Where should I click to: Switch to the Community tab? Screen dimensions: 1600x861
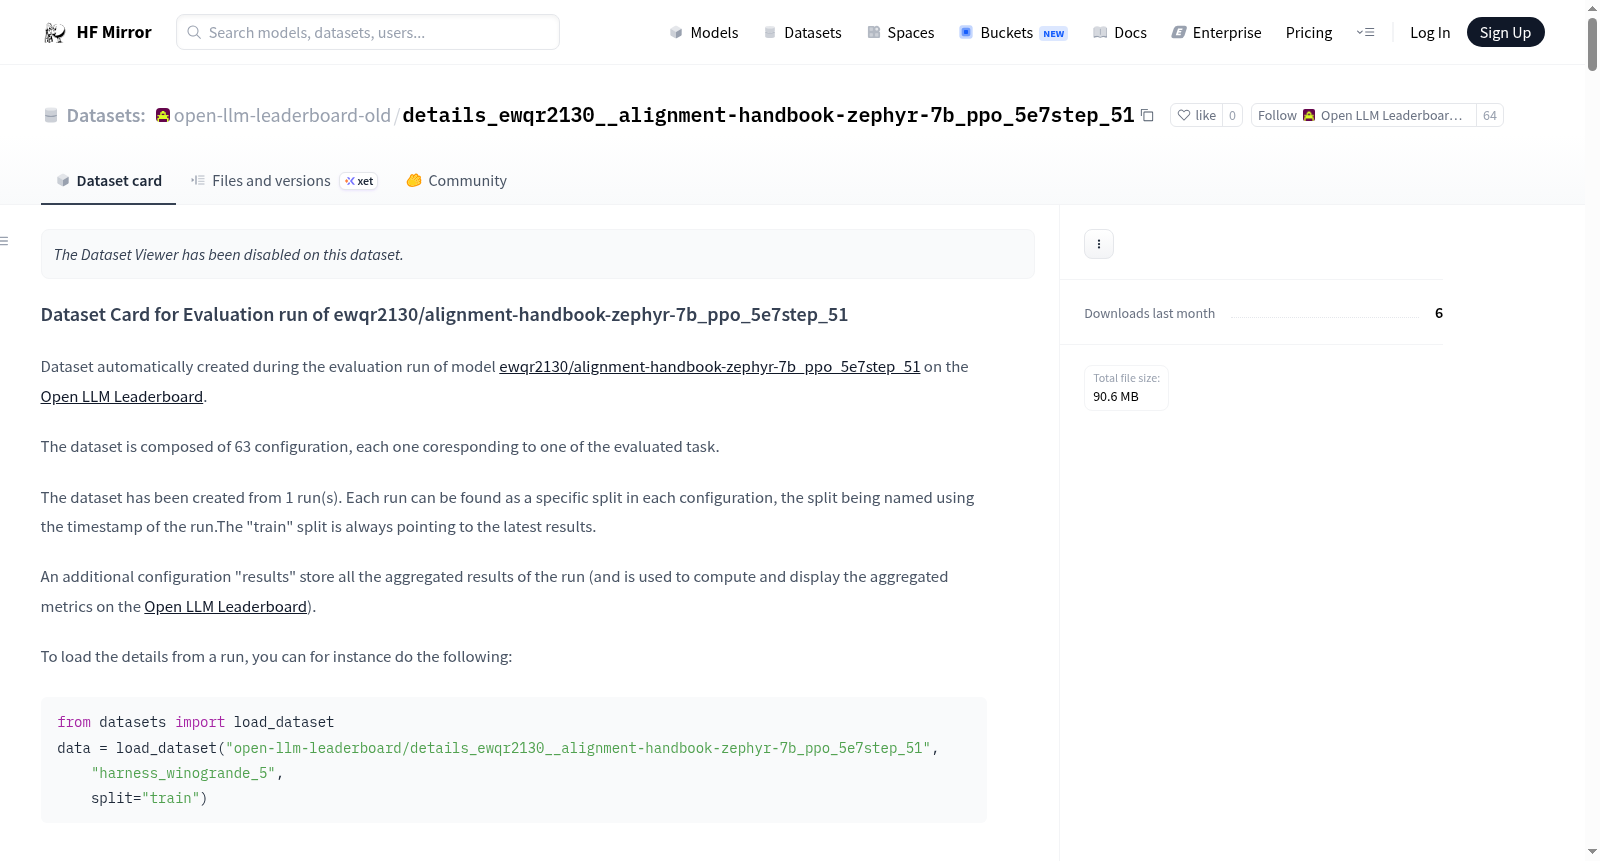tap(456, 181)
